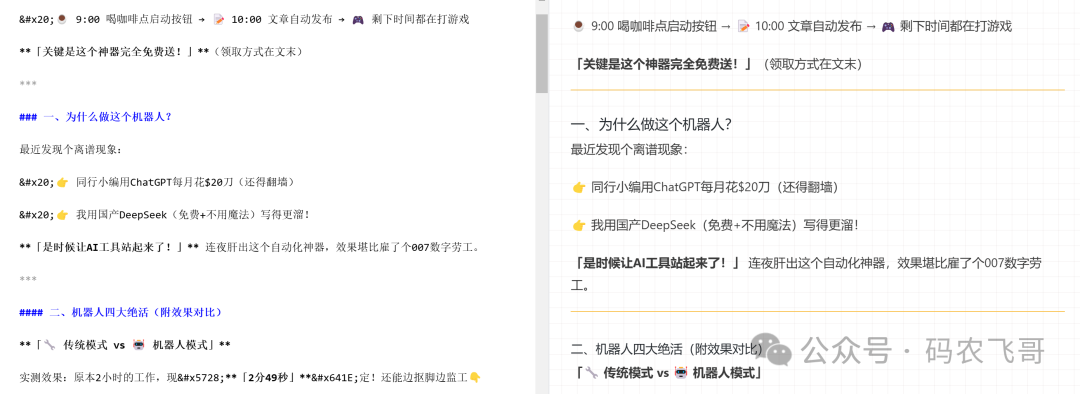Click the second '***' separator line in editor

point(28,280)
